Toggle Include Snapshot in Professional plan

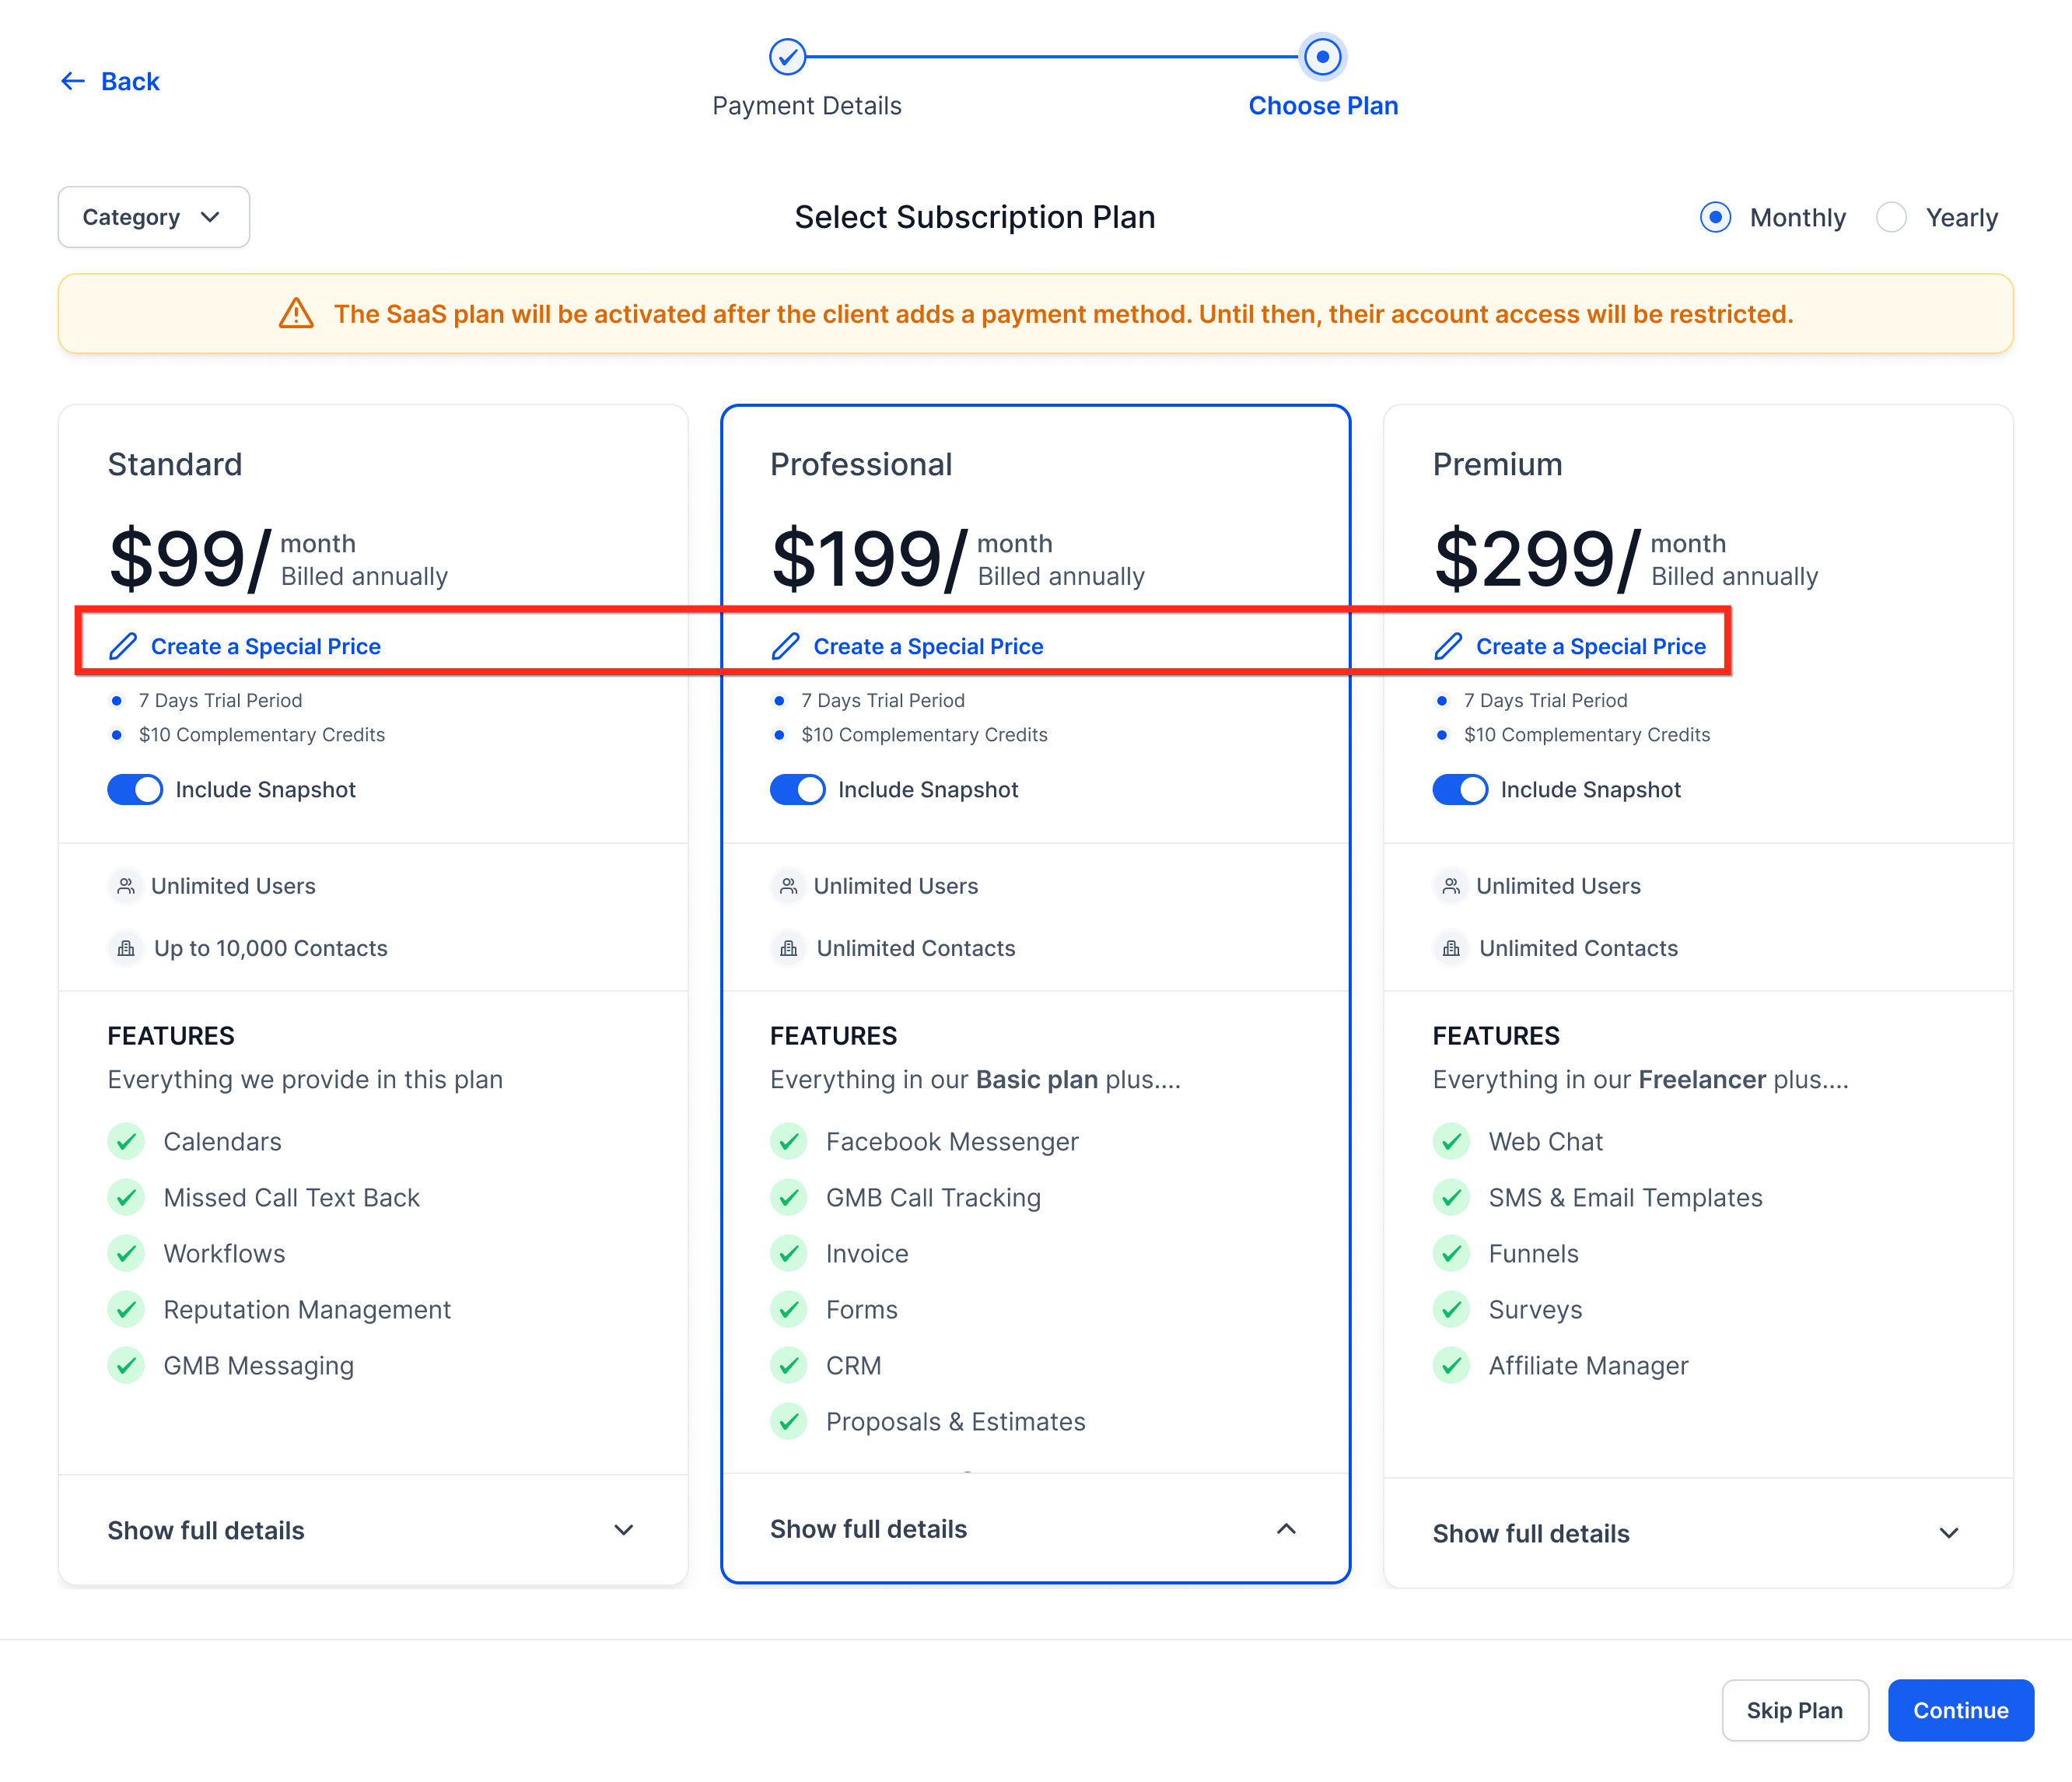click(x=797, y=790)
